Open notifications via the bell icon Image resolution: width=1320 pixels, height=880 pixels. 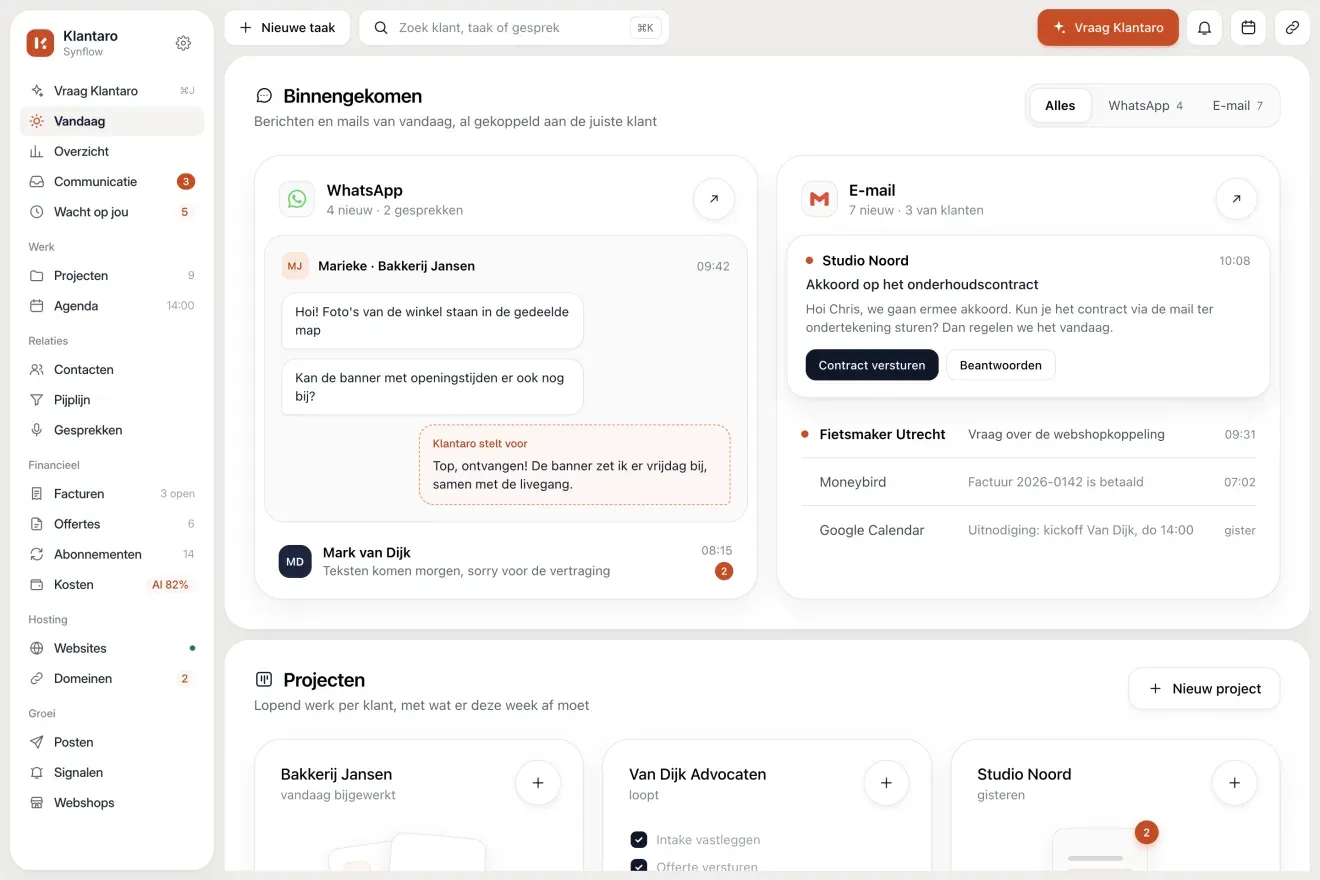point(1204,28)
